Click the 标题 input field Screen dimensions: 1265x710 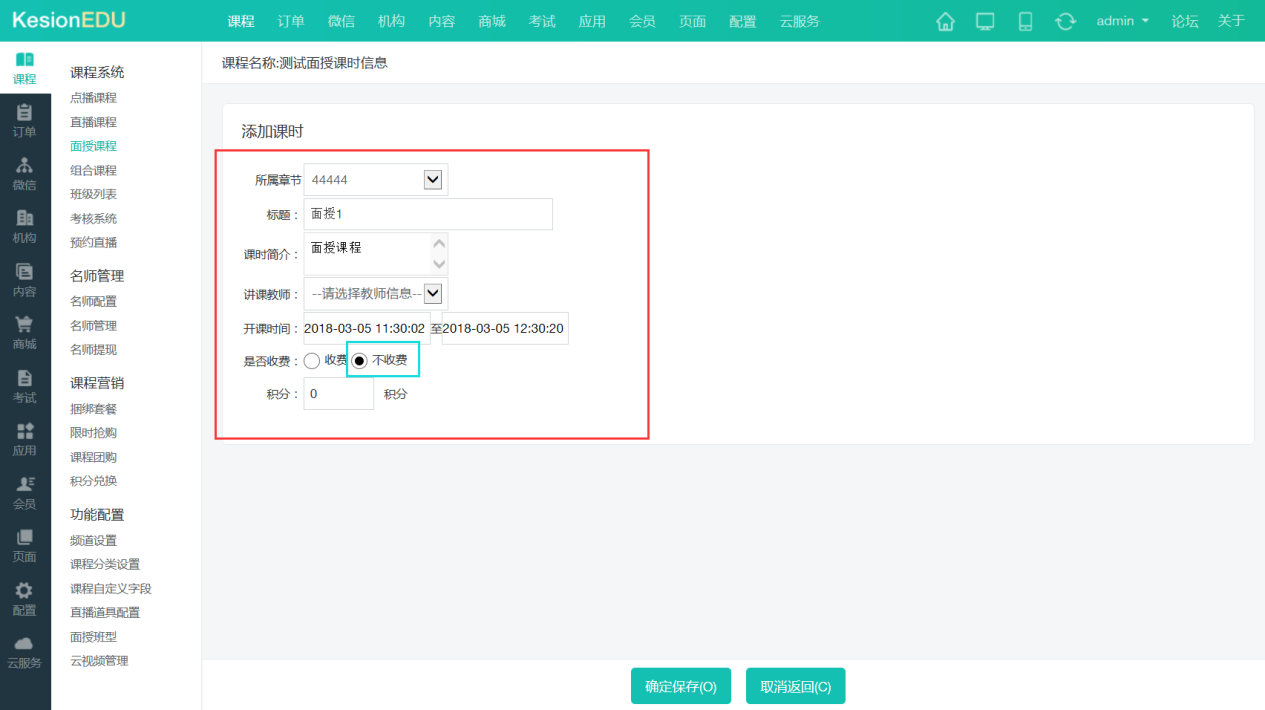click(x=428, y=214)
